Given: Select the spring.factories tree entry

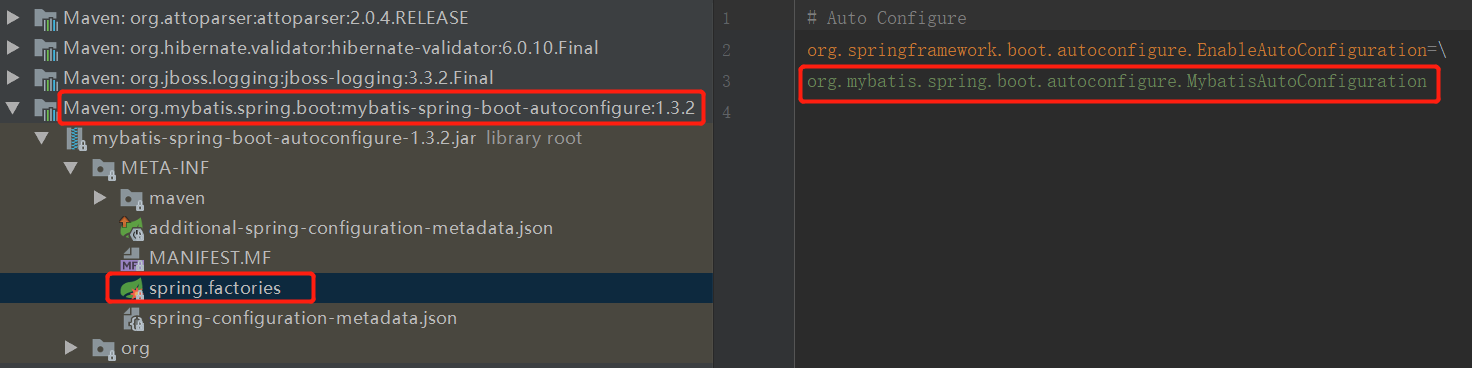Looking at the screenshot, I should tap(215, 288).
